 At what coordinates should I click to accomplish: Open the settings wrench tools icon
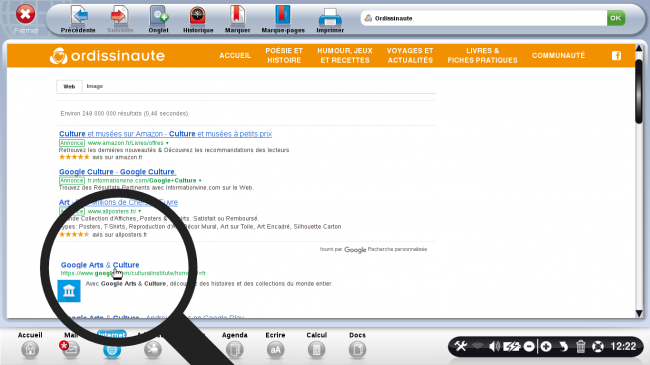click(461, 346)
